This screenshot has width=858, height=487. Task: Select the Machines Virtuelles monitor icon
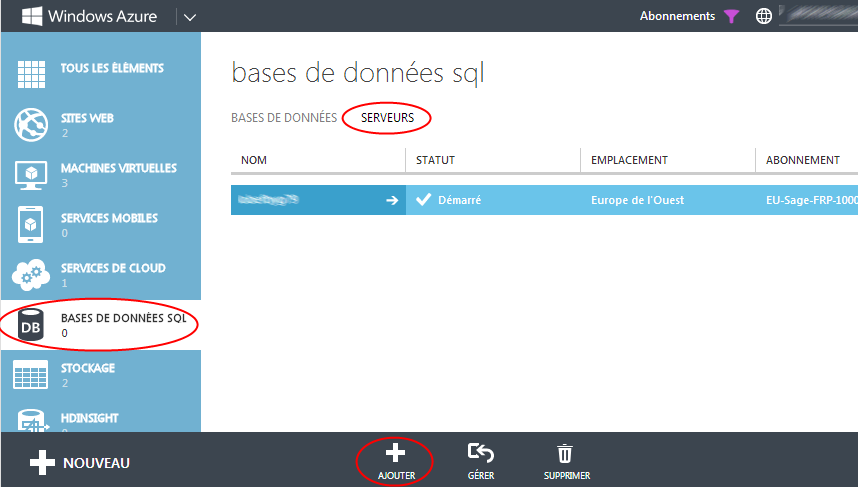pyautogui.click(x=31, y=175)
